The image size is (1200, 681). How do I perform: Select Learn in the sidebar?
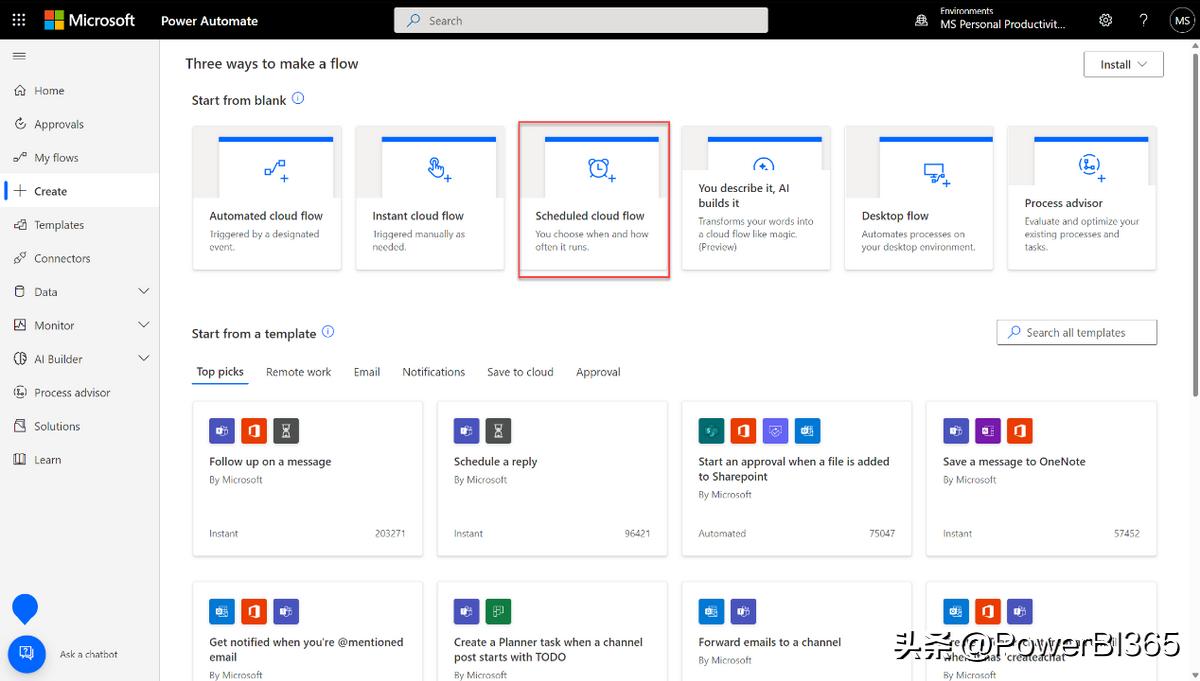[x=48, y=459]
